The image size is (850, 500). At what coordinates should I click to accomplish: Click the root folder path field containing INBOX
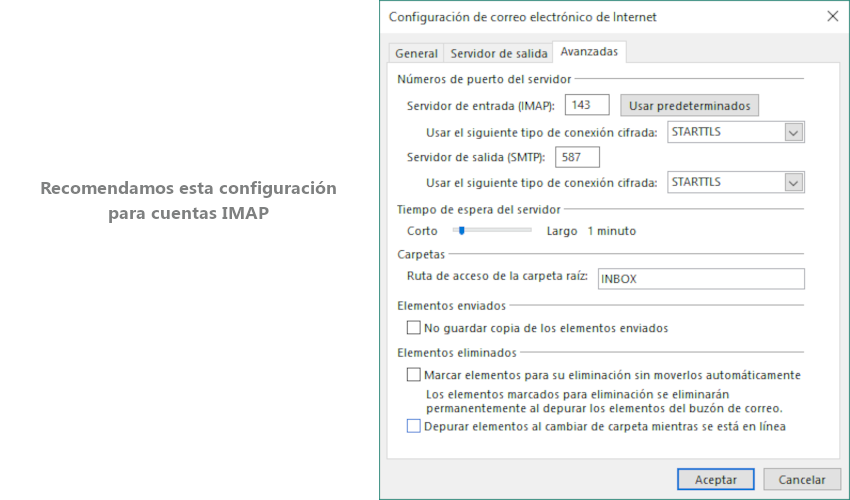[x=700, y=279]
